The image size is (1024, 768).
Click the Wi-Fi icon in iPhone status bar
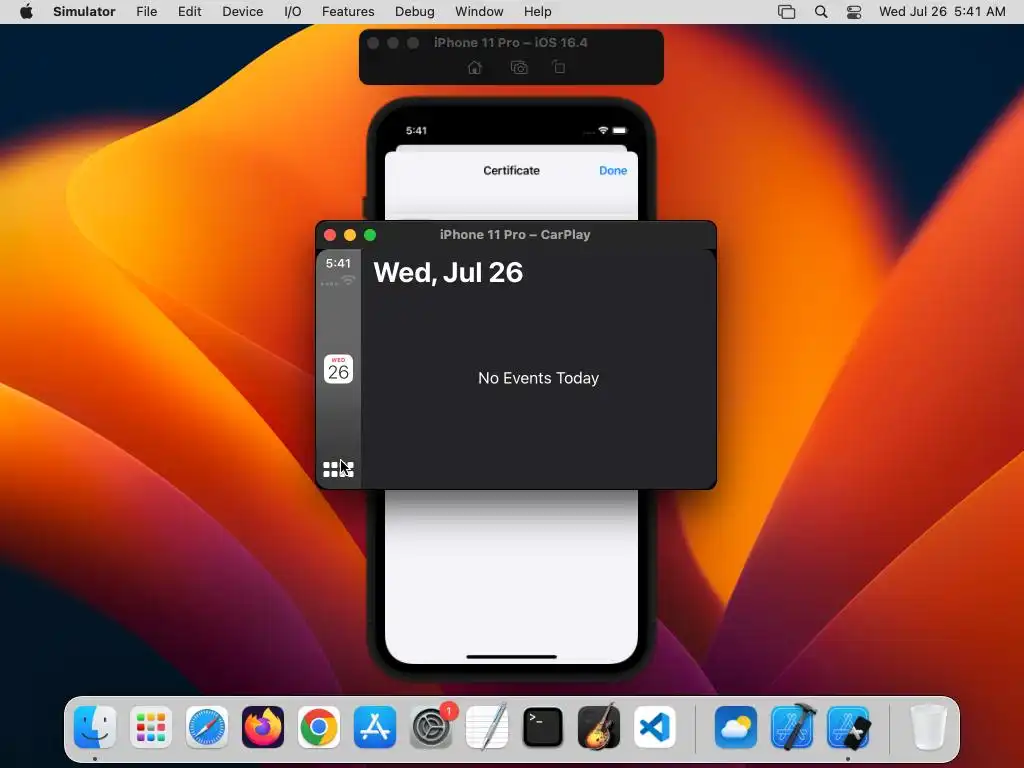coord(603,131)
